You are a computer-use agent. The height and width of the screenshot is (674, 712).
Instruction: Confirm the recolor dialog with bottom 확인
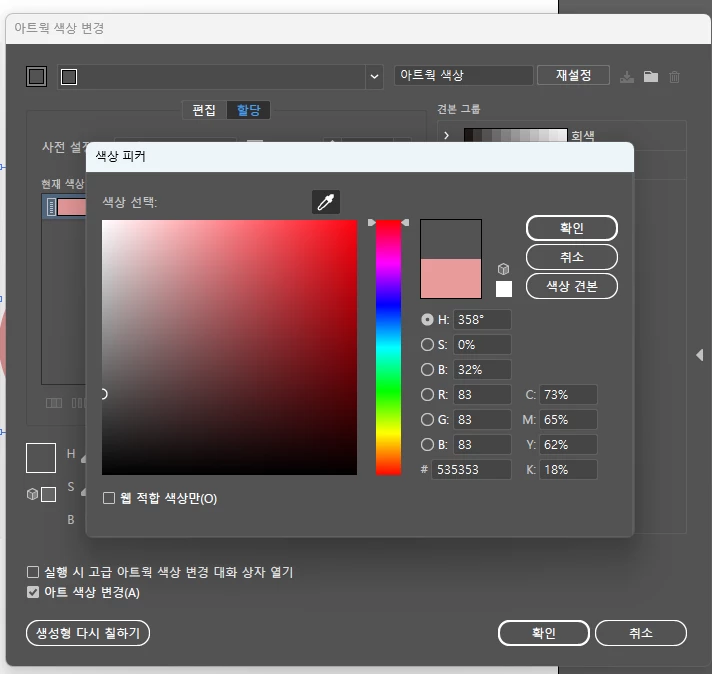[544, 633]
